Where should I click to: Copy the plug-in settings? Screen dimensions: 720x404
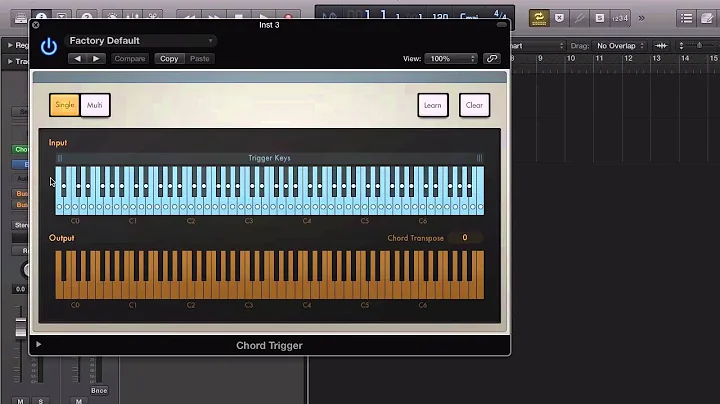(169, 59)
